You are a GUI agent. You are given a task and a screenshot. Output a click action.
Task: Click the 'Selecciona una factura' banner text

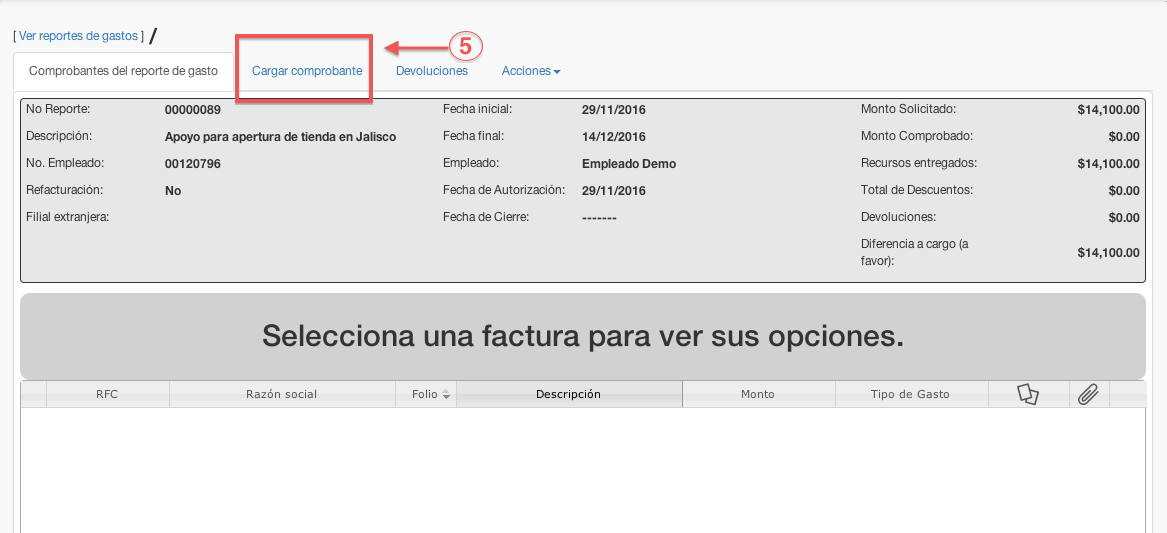[583, 336]
